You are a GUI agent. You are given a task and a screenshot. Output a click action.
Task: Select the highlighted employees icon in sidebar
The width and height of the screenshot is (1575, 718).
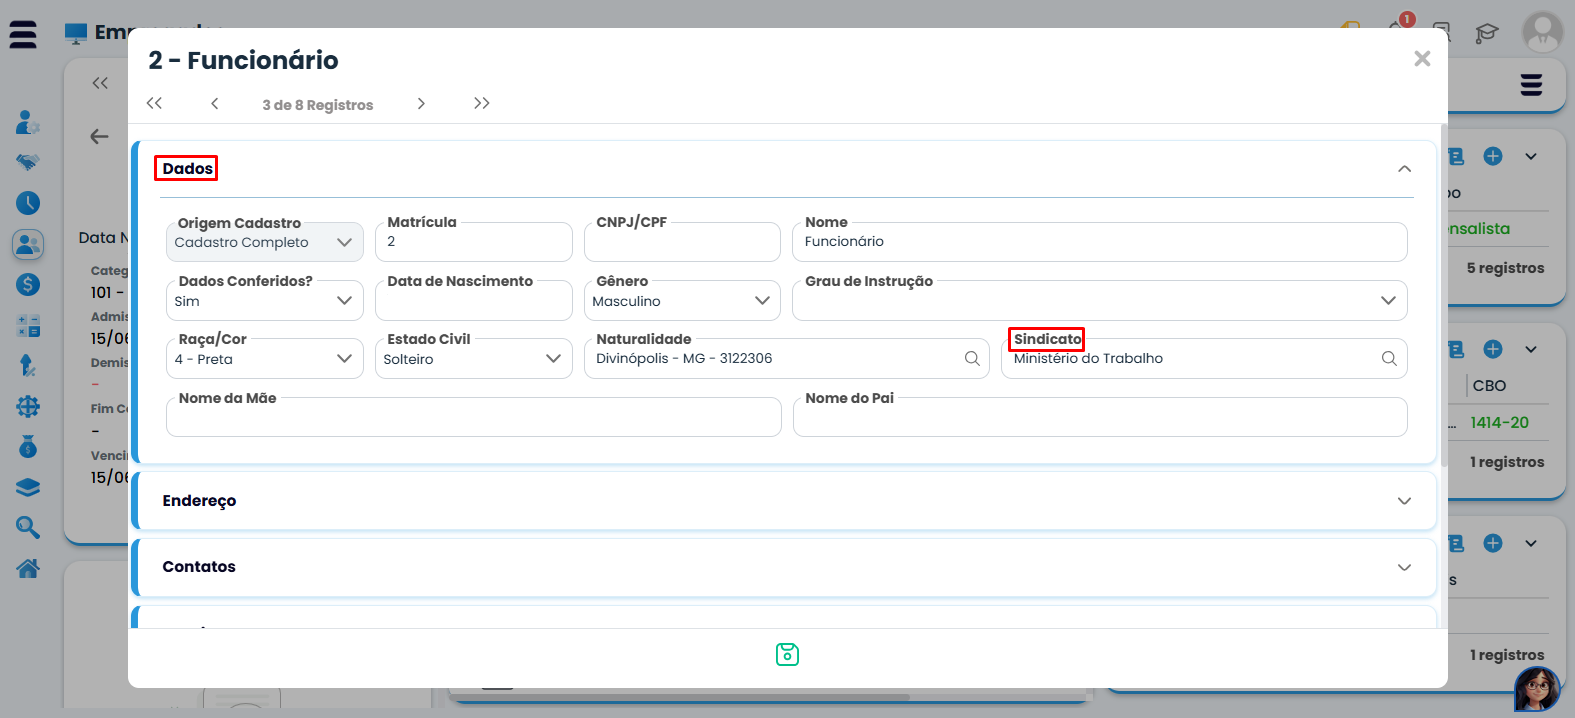[28, 244]
